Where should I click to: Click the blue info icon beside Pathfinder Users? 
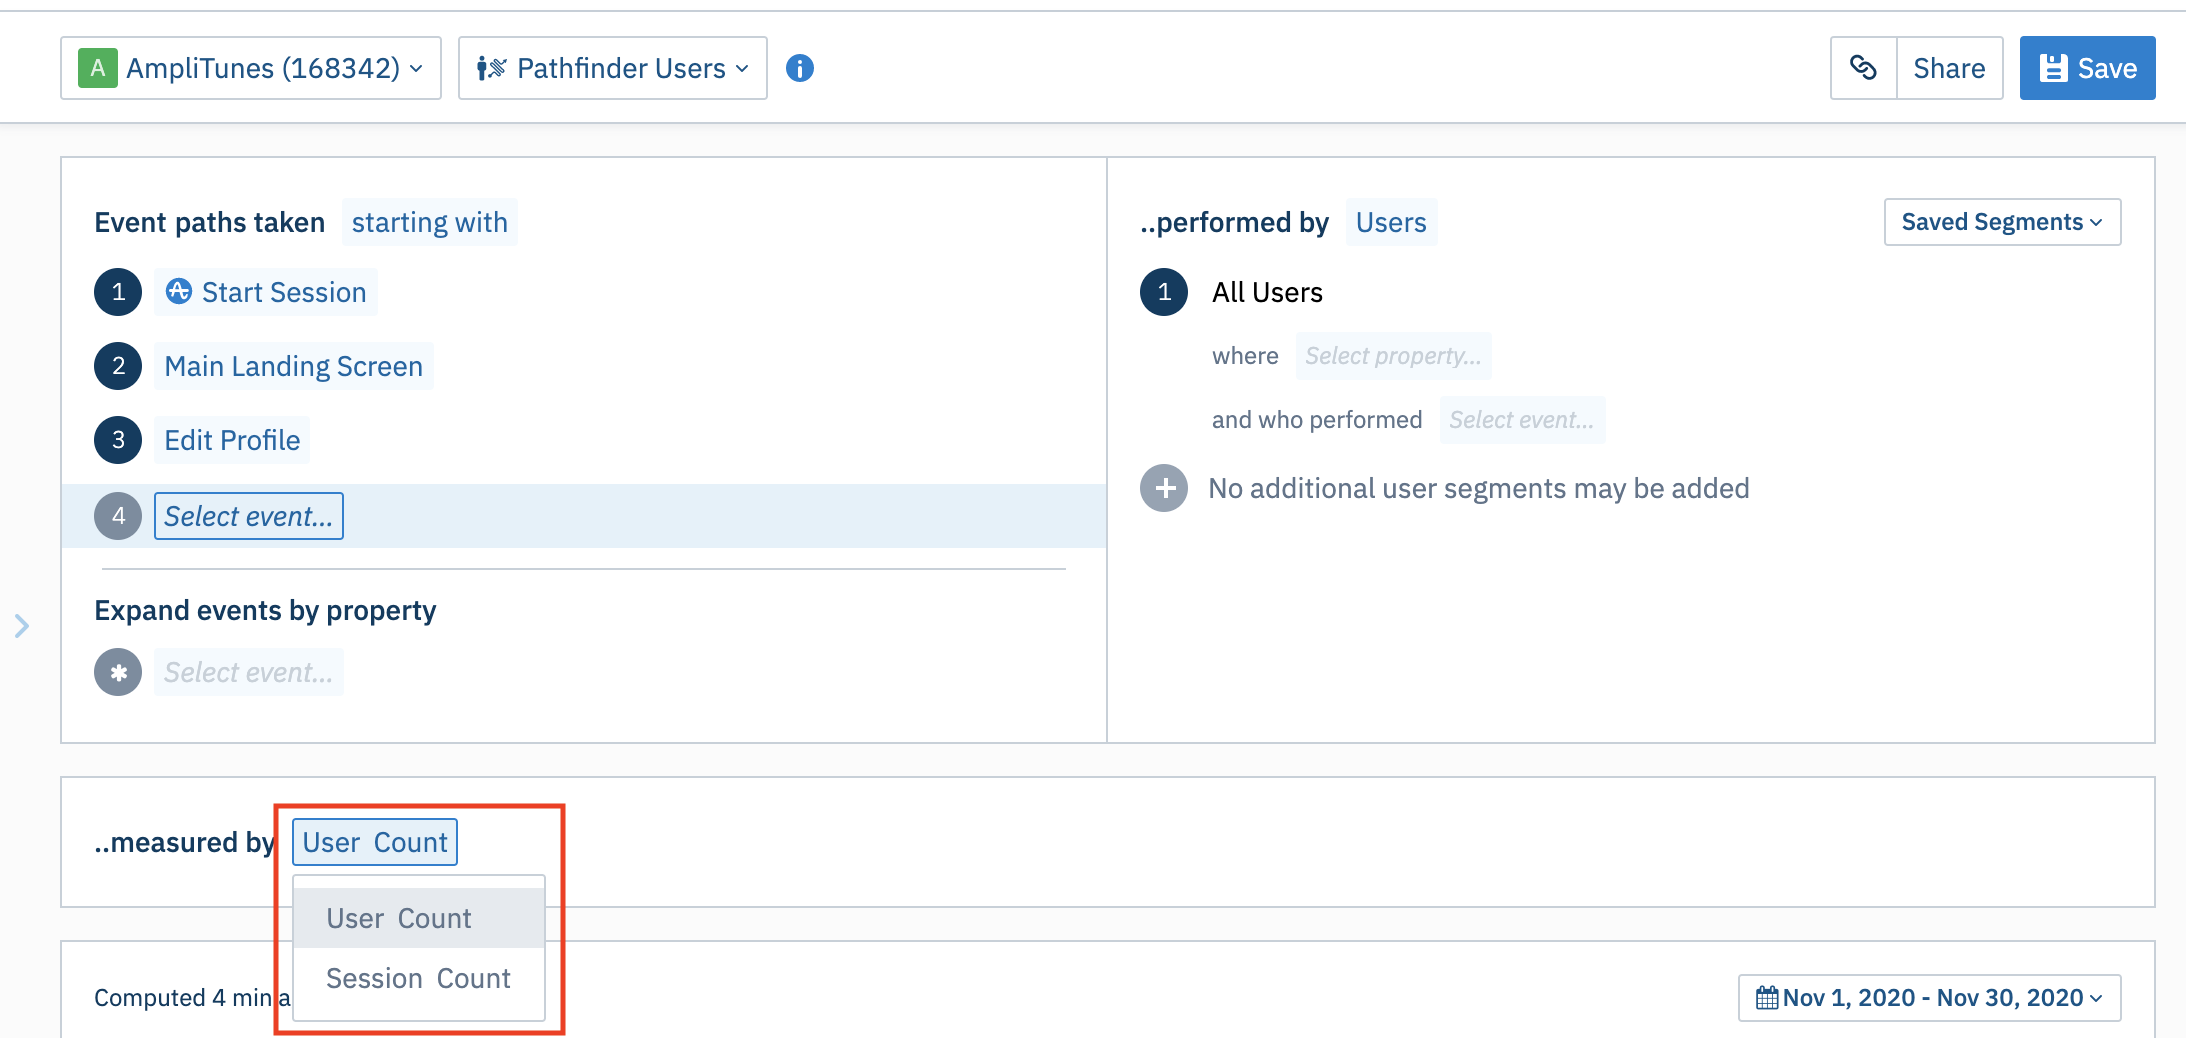(x=799, y=68)
